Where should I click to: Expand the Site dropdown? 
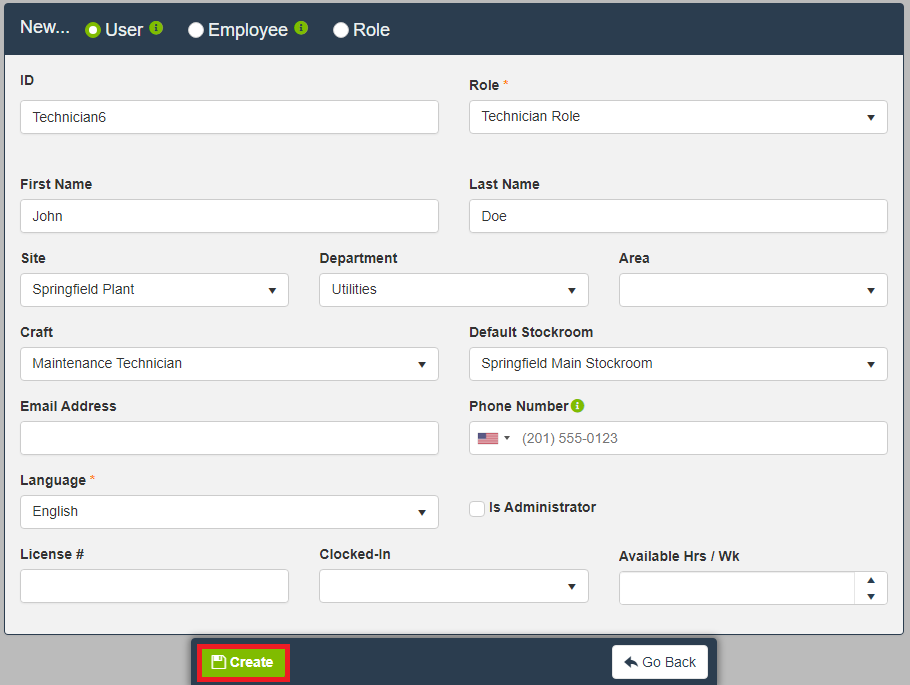pyautogui.click(x=154, y=290)
